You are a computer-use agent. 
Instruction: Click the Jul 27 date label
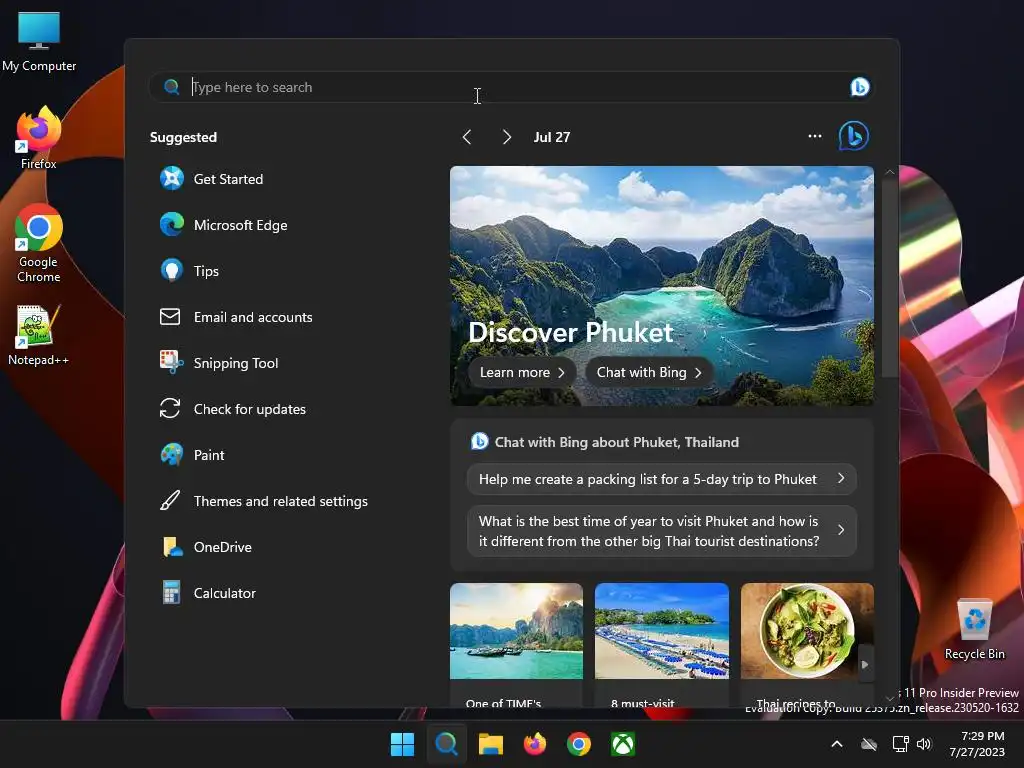pos(552,137)
